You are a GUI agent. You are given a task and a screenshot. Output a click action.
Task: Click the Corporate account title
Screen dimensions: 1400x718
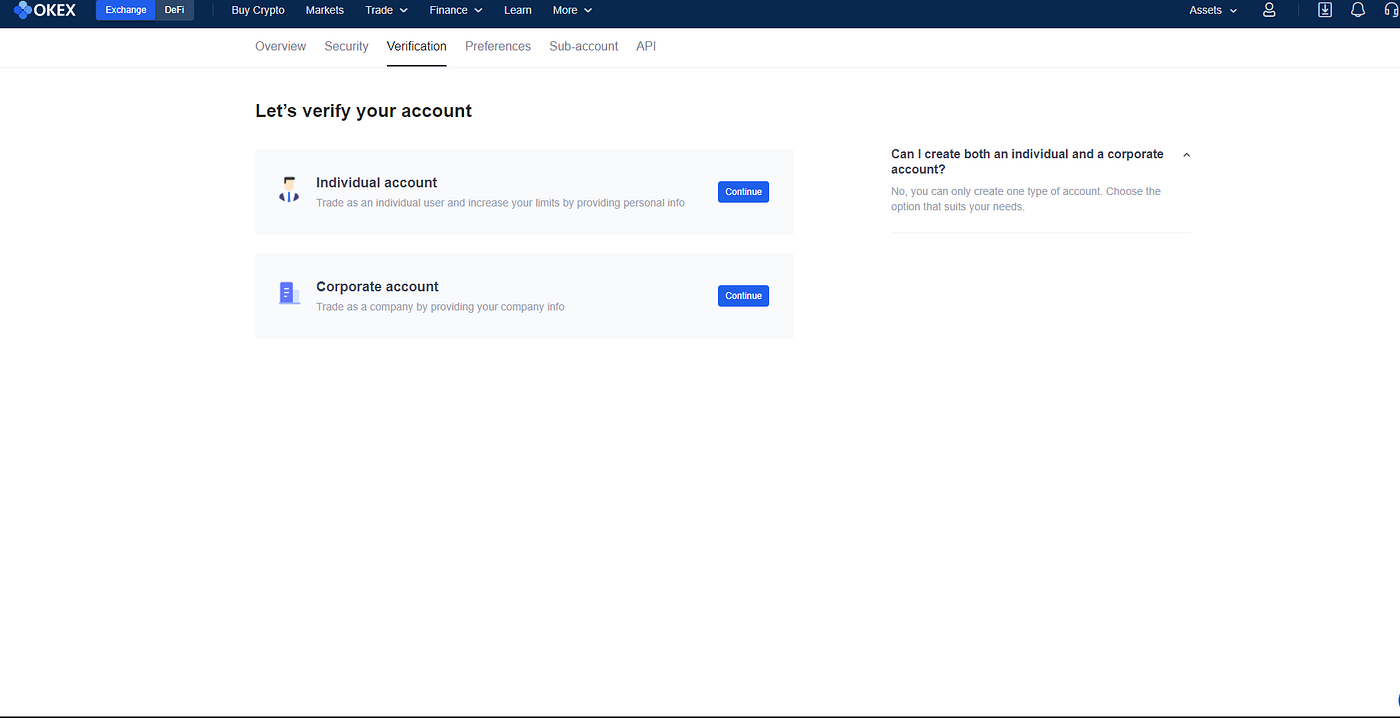(378, 286)
